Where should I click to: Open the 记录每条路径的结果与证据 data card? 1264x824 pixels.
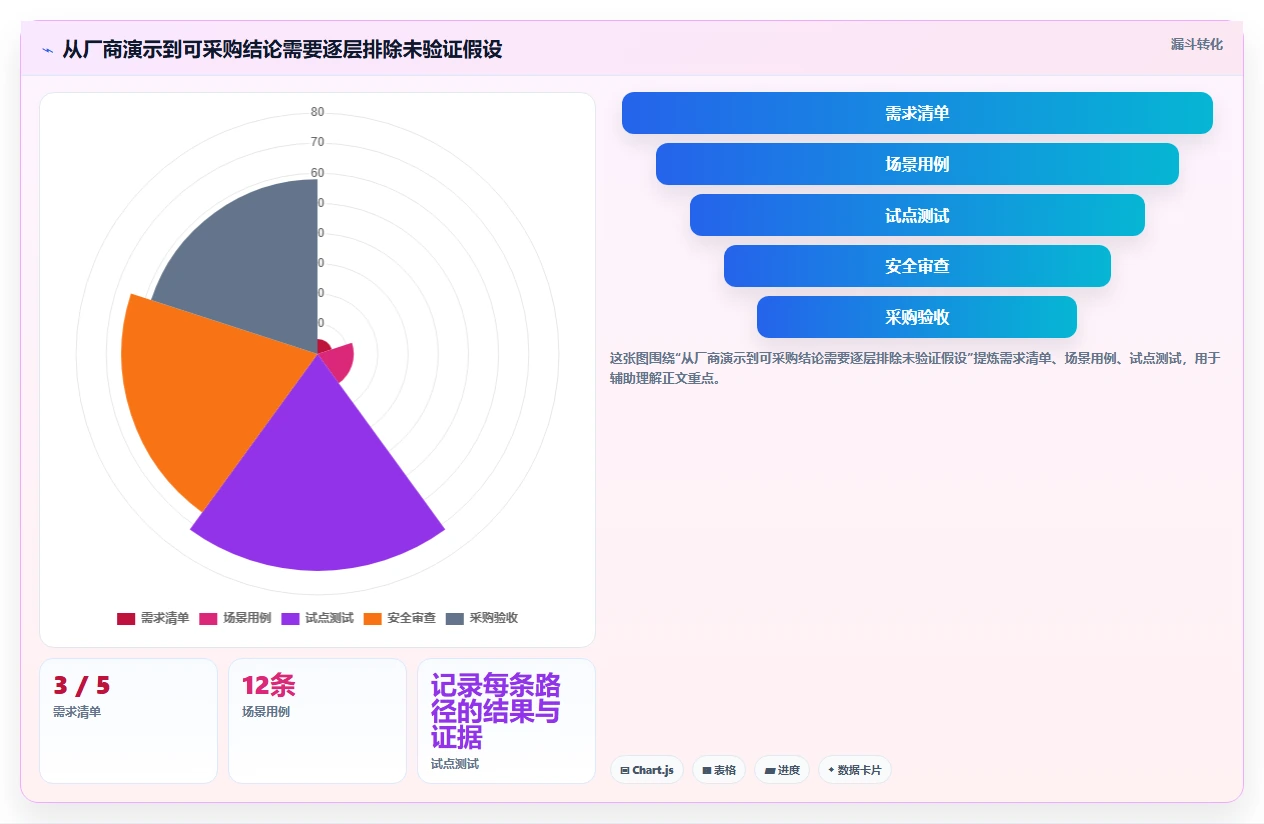coord(506,721)
